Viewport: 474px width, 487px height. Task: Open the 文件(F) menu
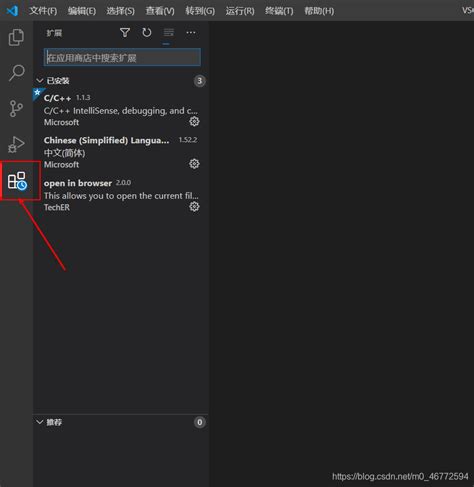coord(43,11)
